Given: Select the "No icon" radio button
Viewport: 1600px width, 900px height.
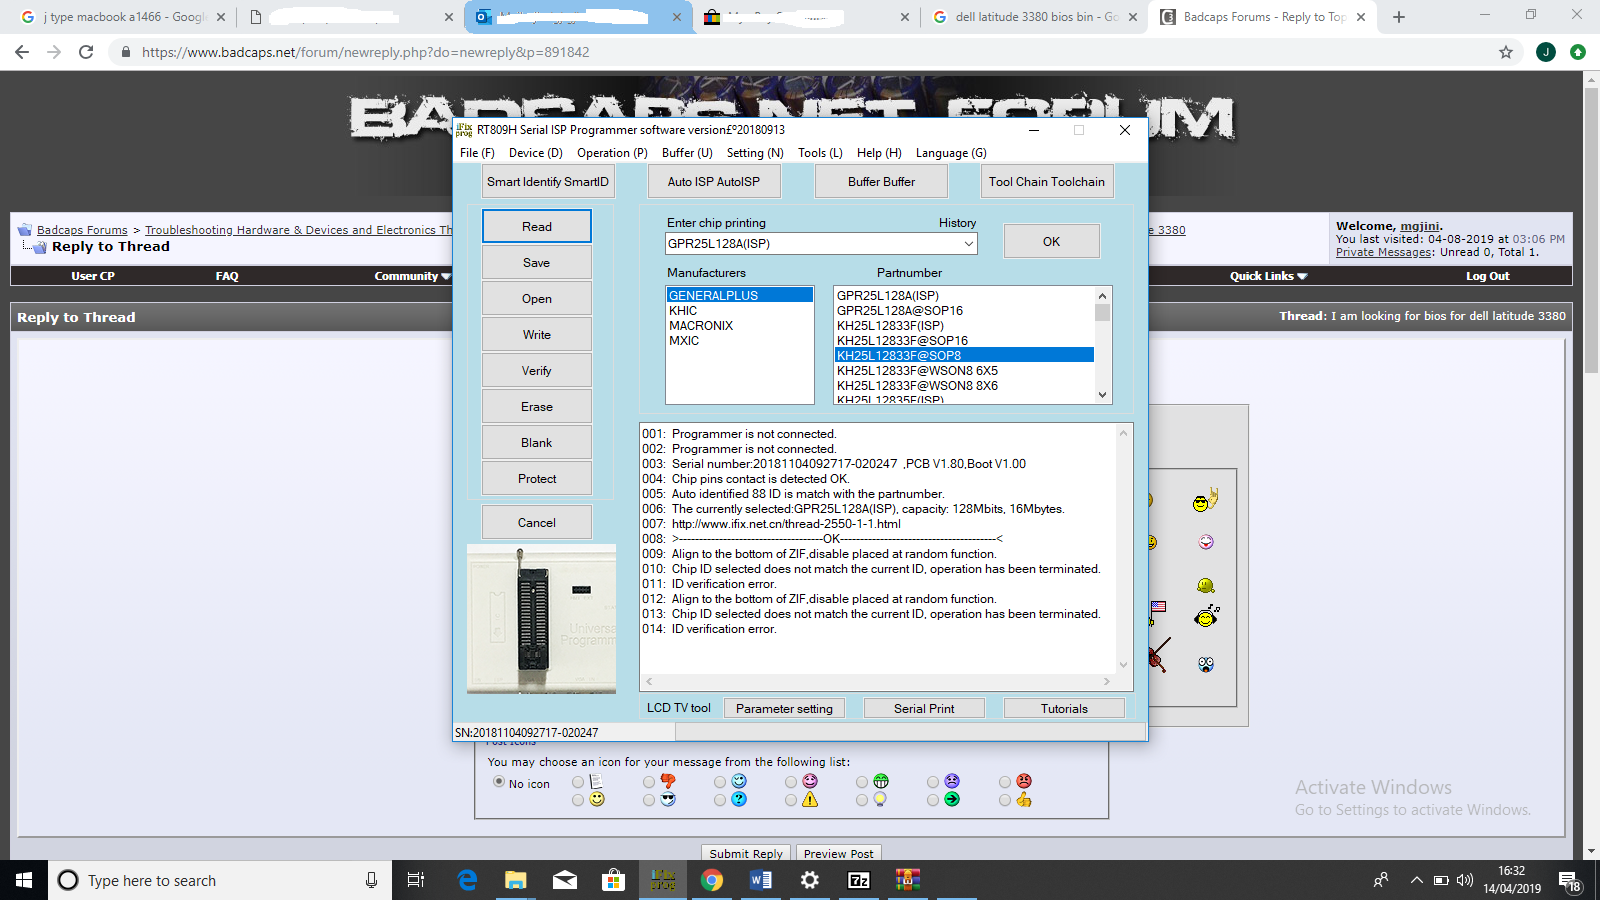Looking at the screenshot, I should pyautogui.click(x=499, y=782).
